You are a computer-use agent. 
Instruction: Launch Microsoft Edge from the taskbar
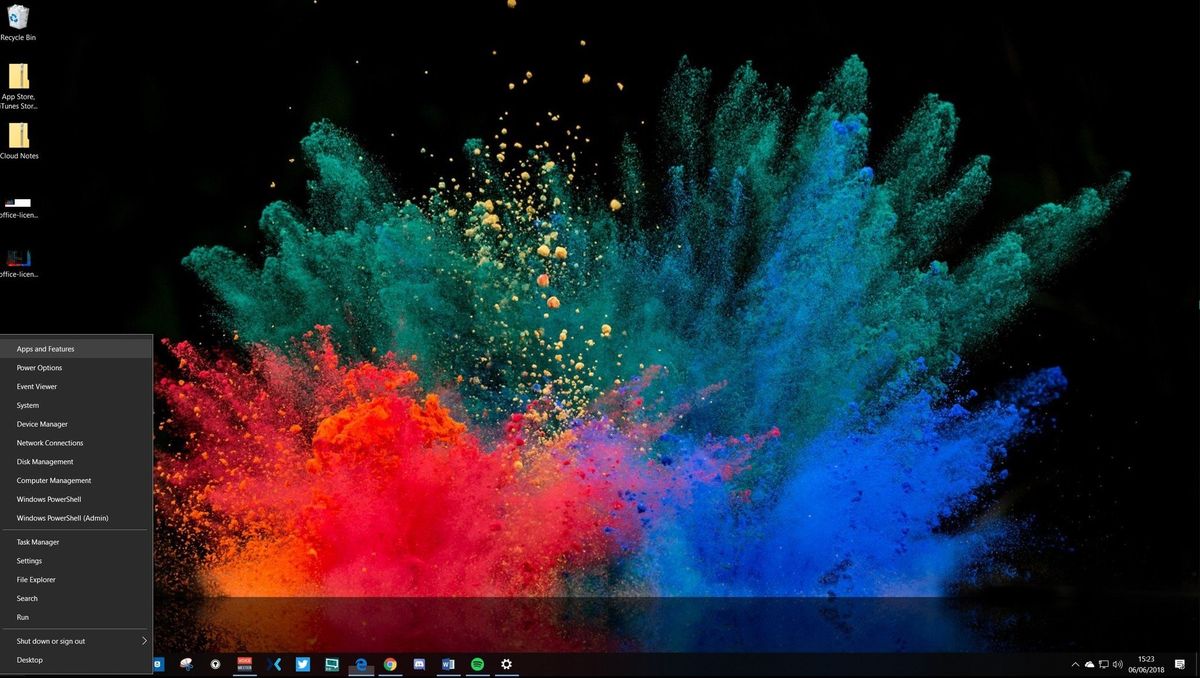click(x=359, y=663)
